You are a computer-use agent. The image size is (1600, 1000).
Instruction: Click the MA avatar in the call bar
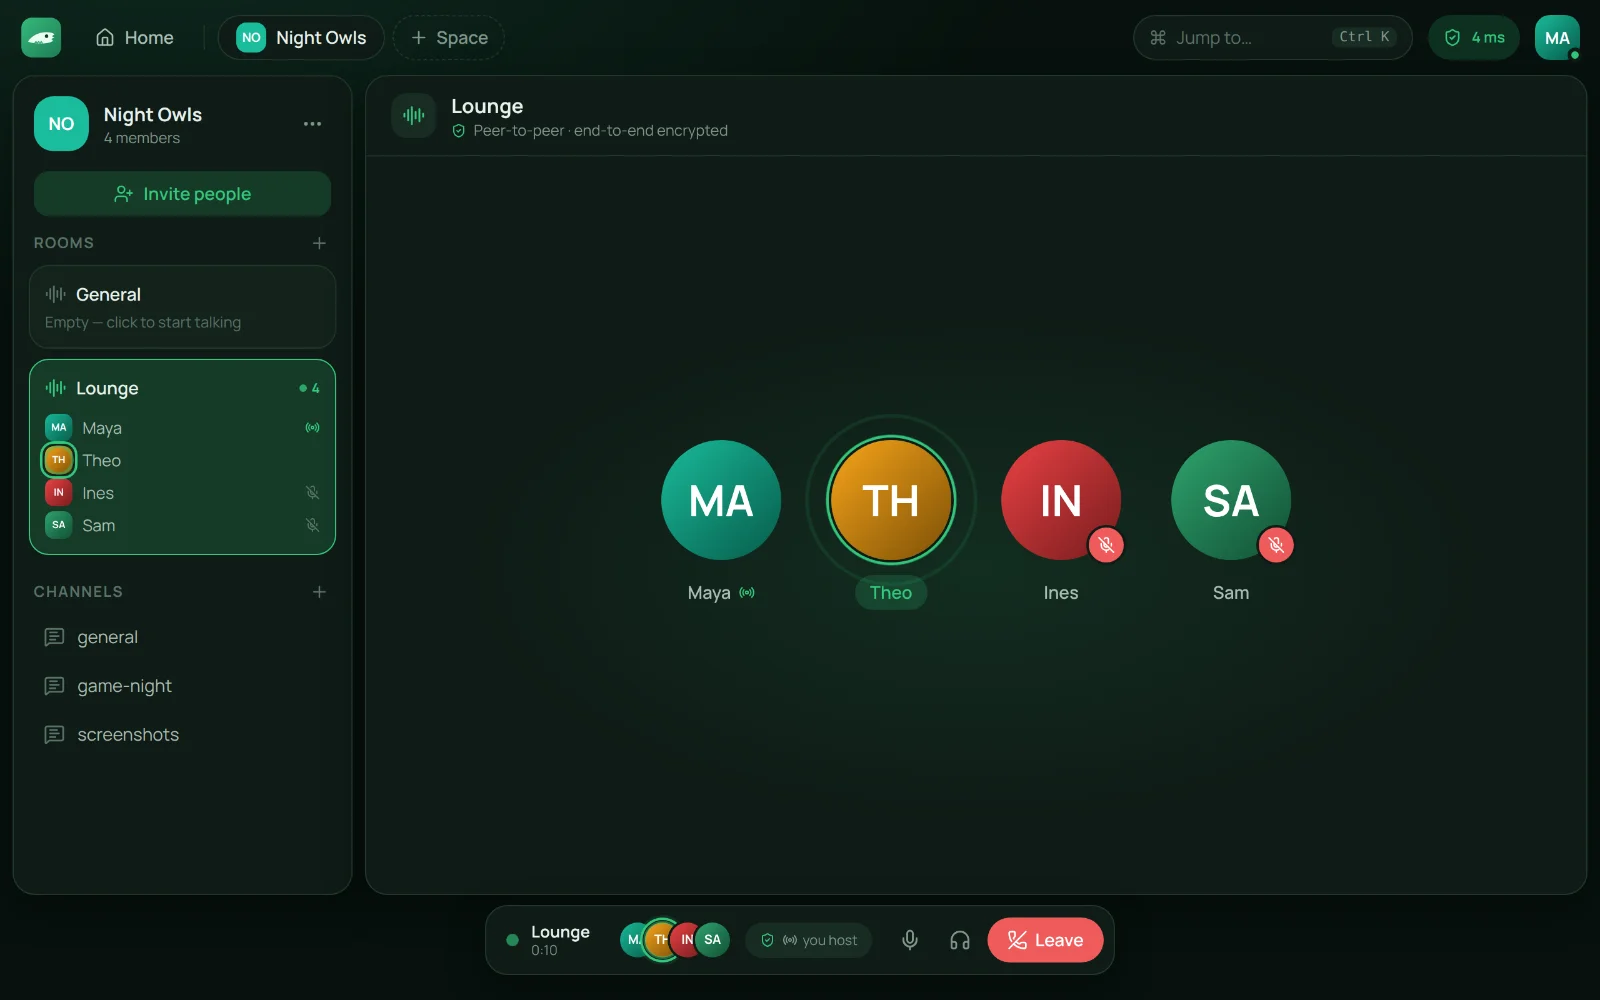[x=632, y=940]
